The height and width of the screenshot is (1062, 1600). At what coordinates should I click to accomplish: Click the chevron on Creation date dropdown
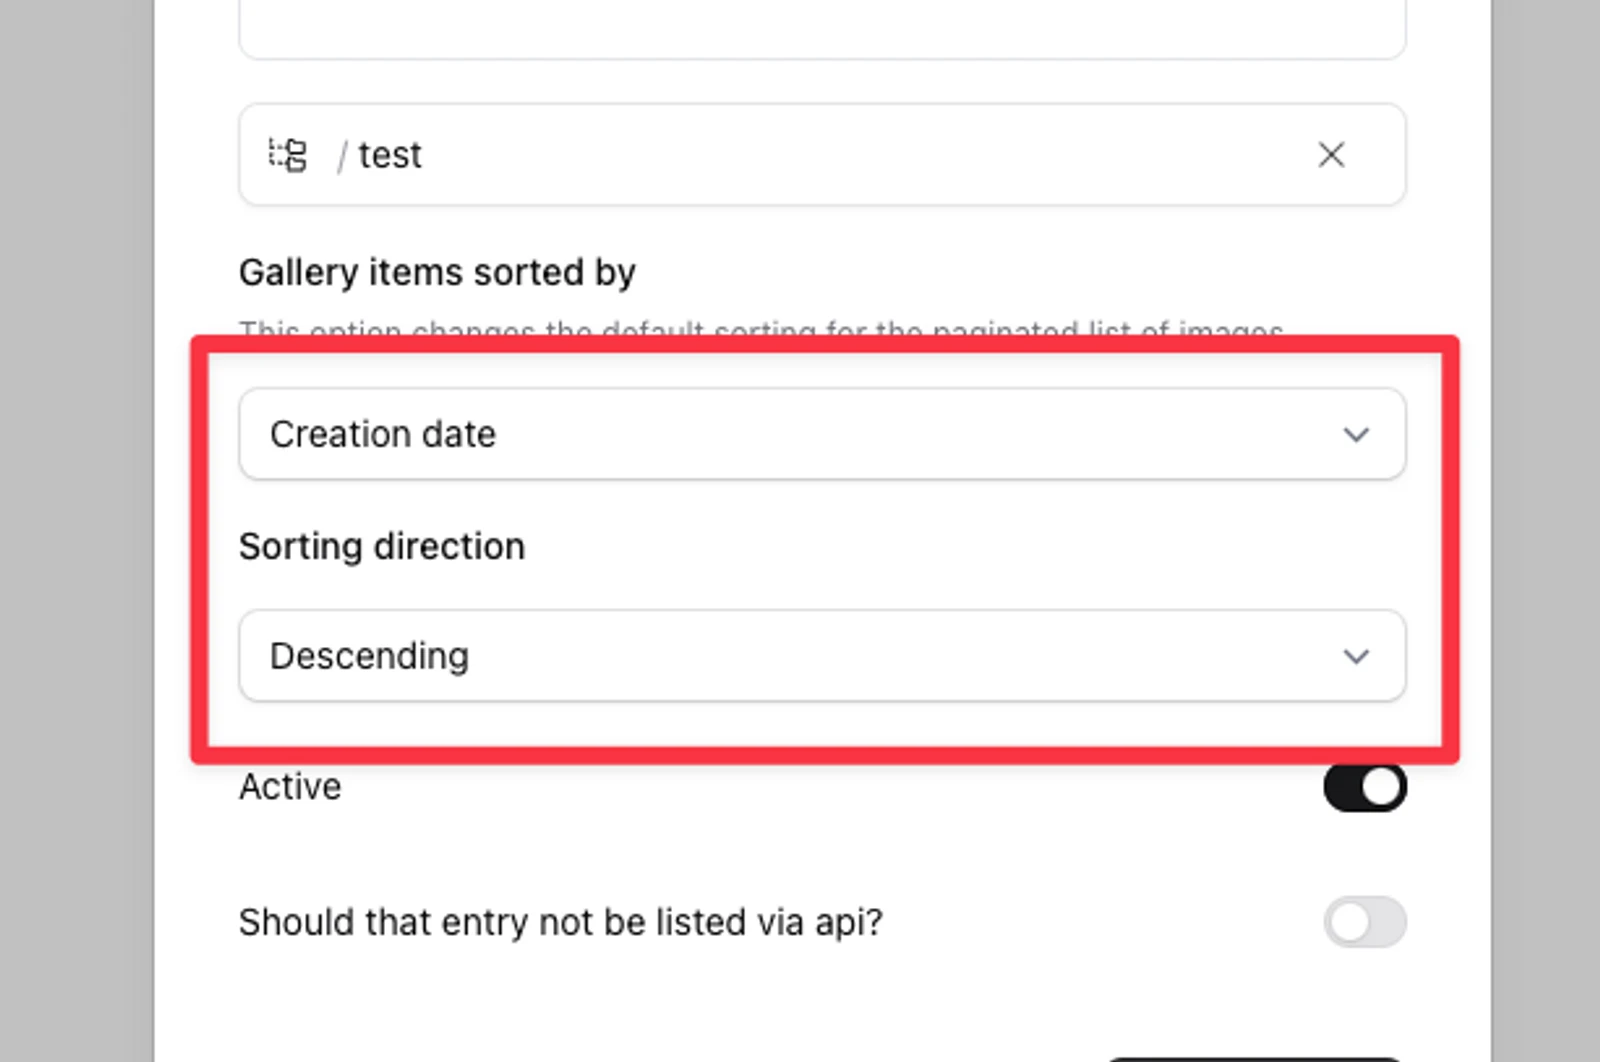coord(1356,435)
